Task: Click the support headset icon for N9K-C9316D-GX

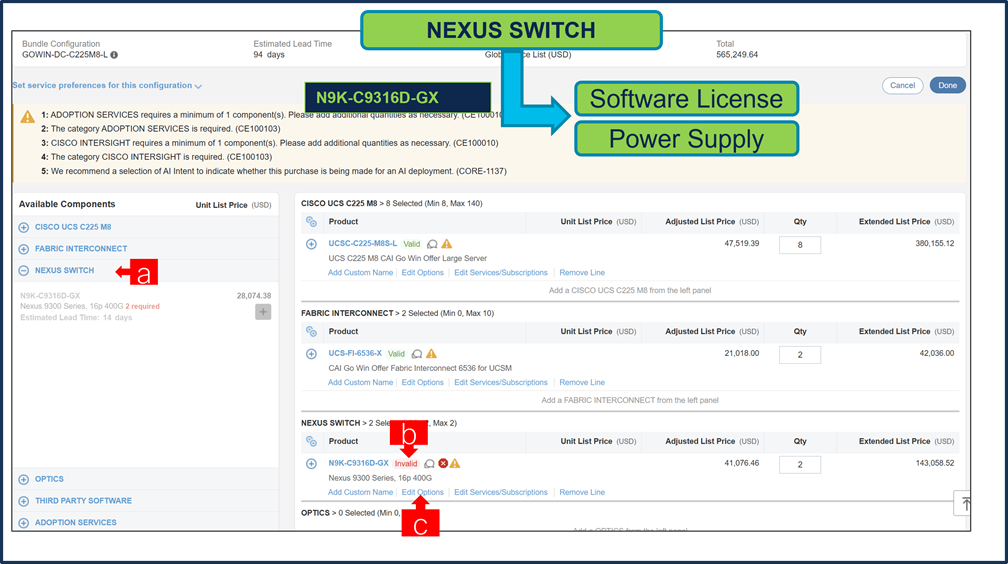Action: 429,464
